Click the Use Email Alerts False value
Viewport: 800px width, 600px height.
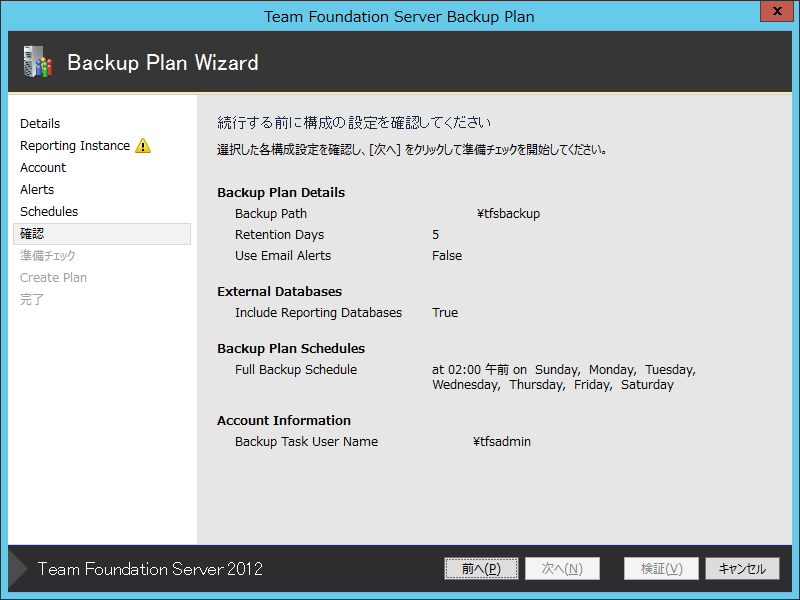tap(446, 255)
